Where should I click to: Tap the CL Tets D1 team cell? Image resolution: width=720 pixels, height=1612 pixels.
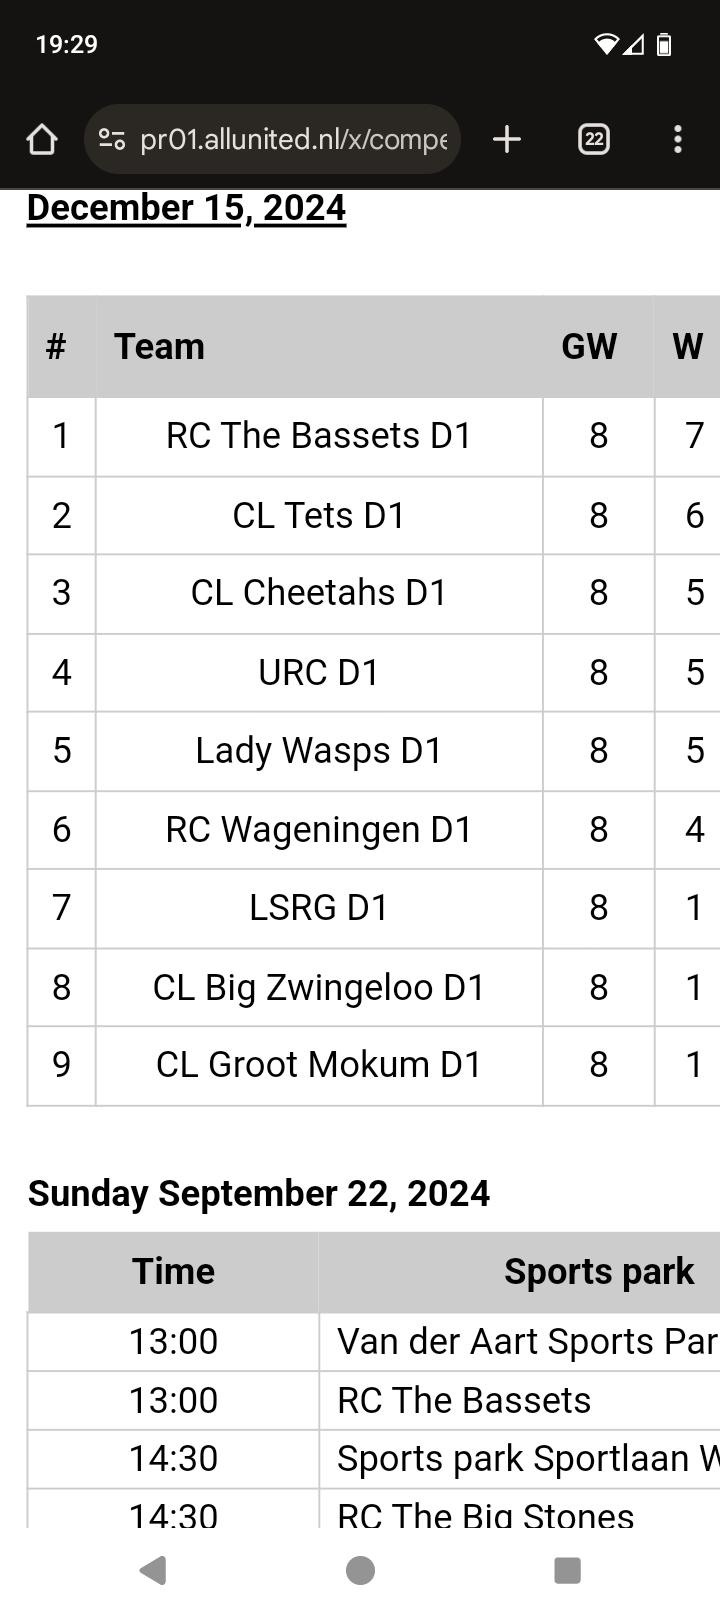pos(319,515)
